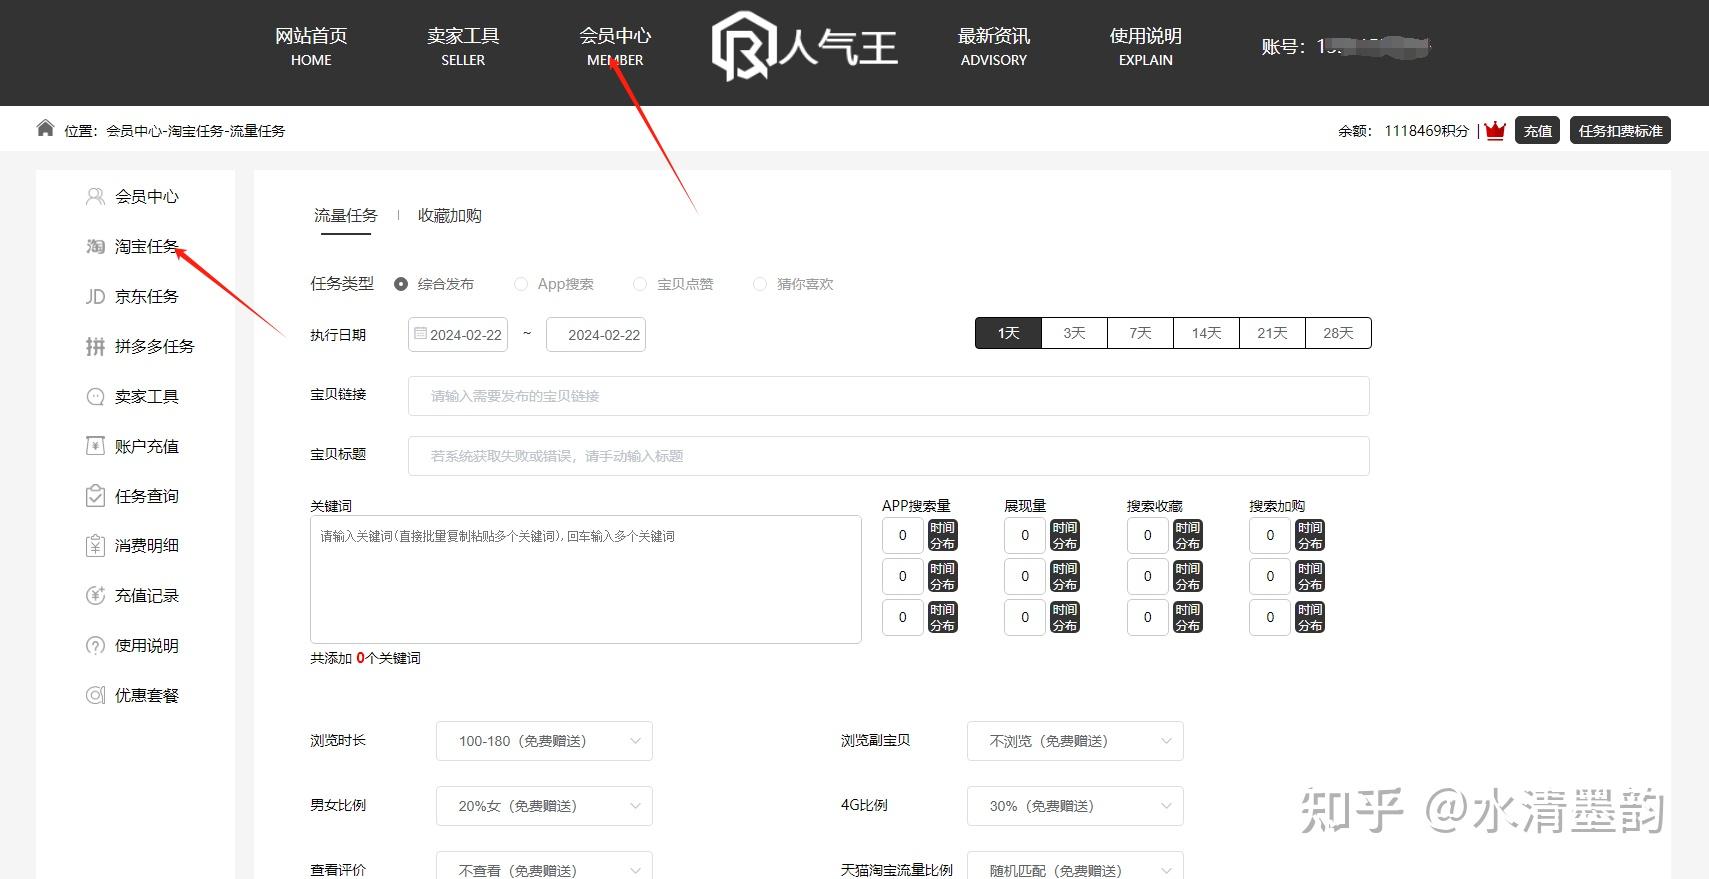This screenshot has width=1709, height=879.
Task: Open second-row 时间分布 for 搜索加购
Action: 1310,576
